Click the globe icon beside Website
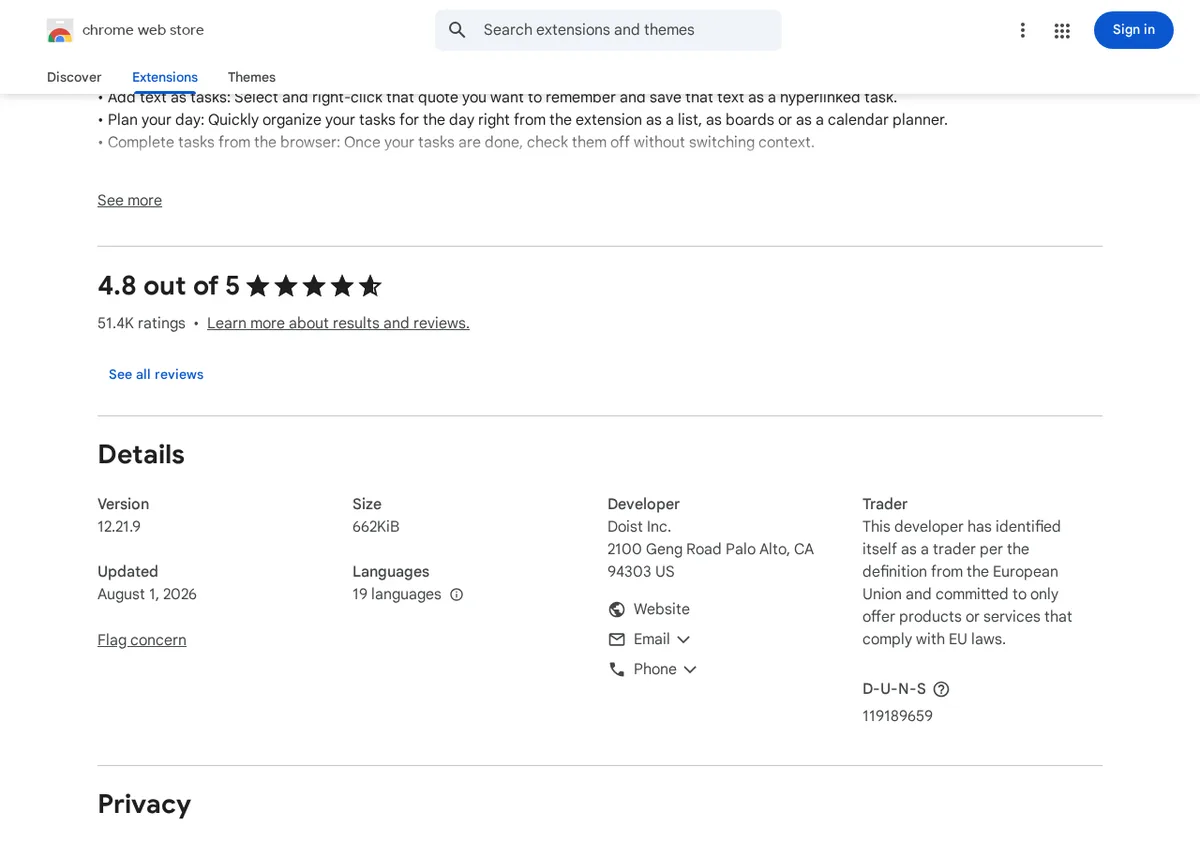 coord(617,609)
